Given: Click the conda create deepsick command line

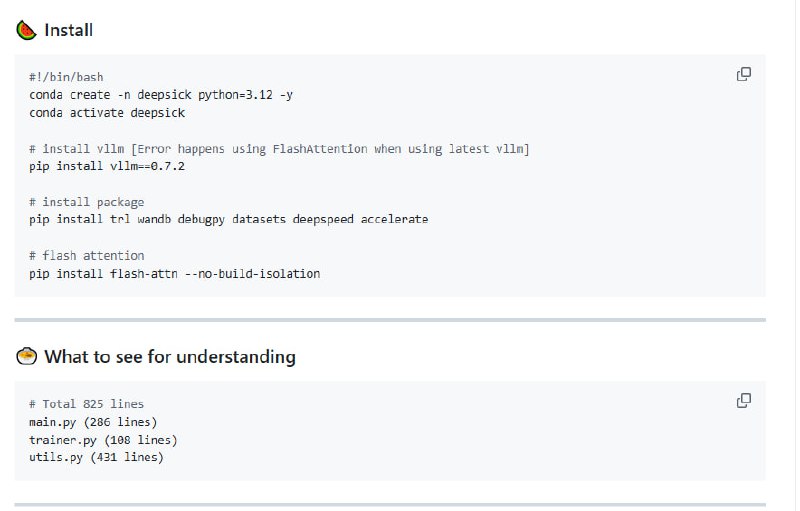Looking at the screenshot, I should point(161,95).
